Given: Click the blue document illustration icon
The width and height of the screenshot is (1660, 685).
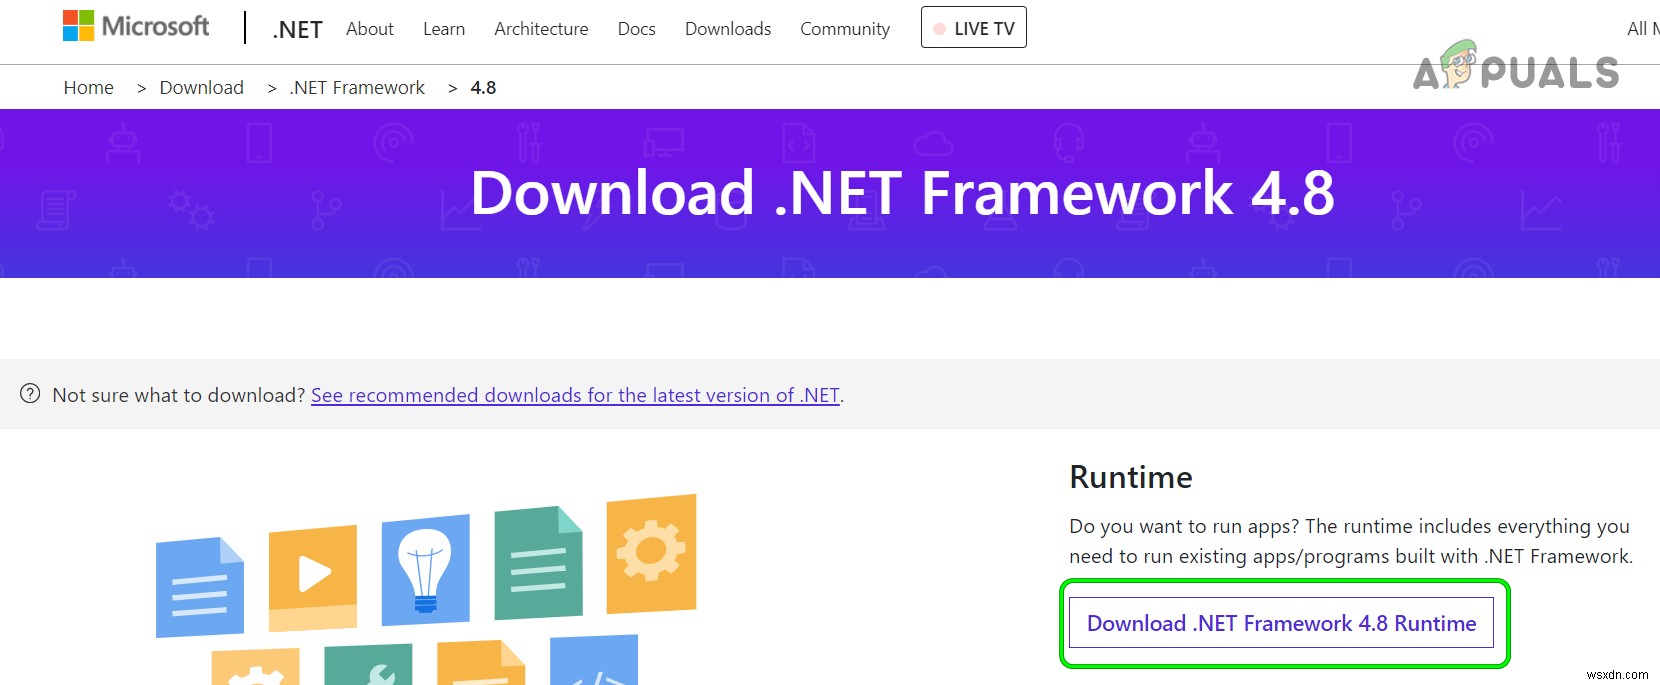Looking at the screenshot, I should (x=199, y=587).
